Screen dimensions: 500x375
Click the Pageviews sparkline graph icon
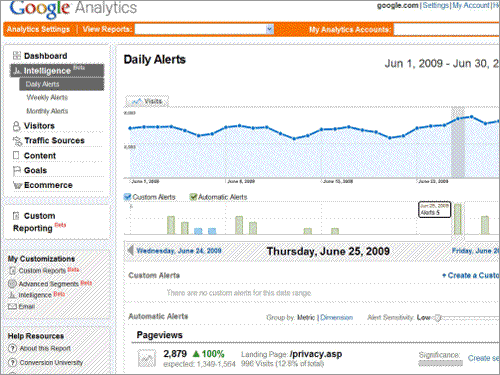point(147,358)
